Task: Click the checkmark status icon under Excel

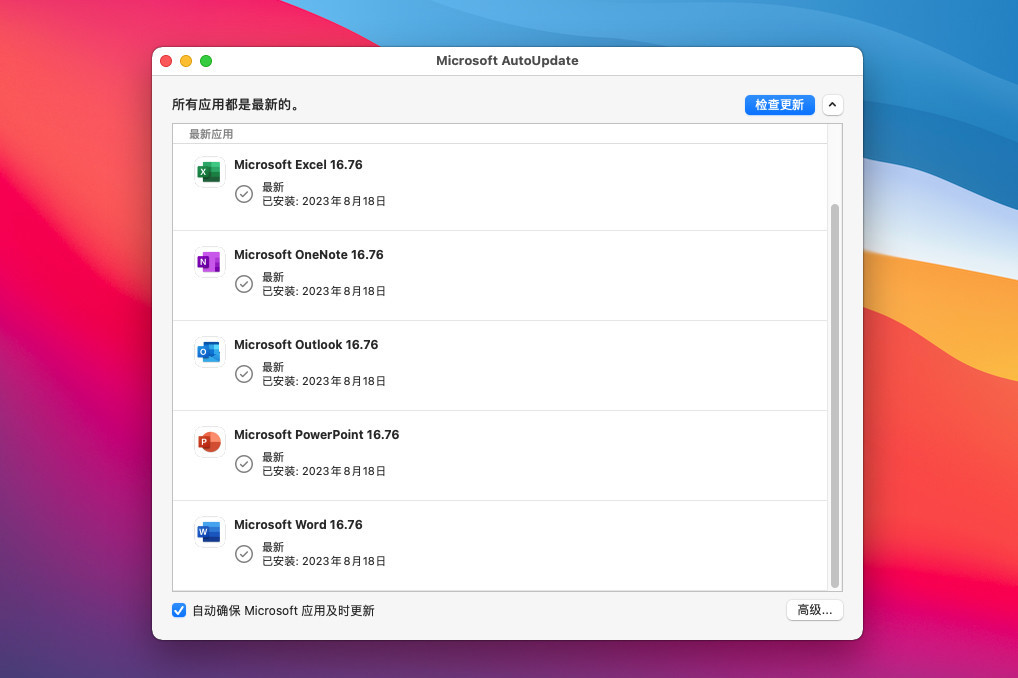Action: pyautogui.click(x=244, y=194)
